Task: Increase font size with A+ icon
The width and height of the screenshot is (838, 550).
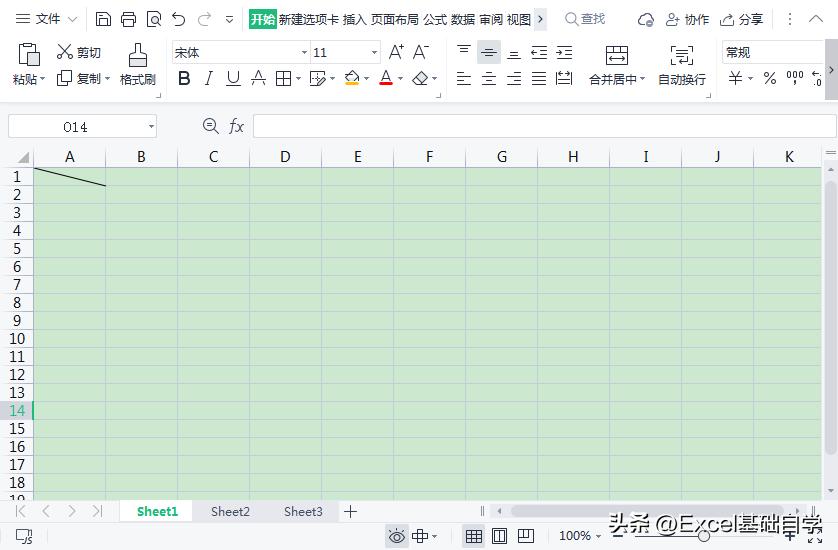Action: tap(396, 52)
